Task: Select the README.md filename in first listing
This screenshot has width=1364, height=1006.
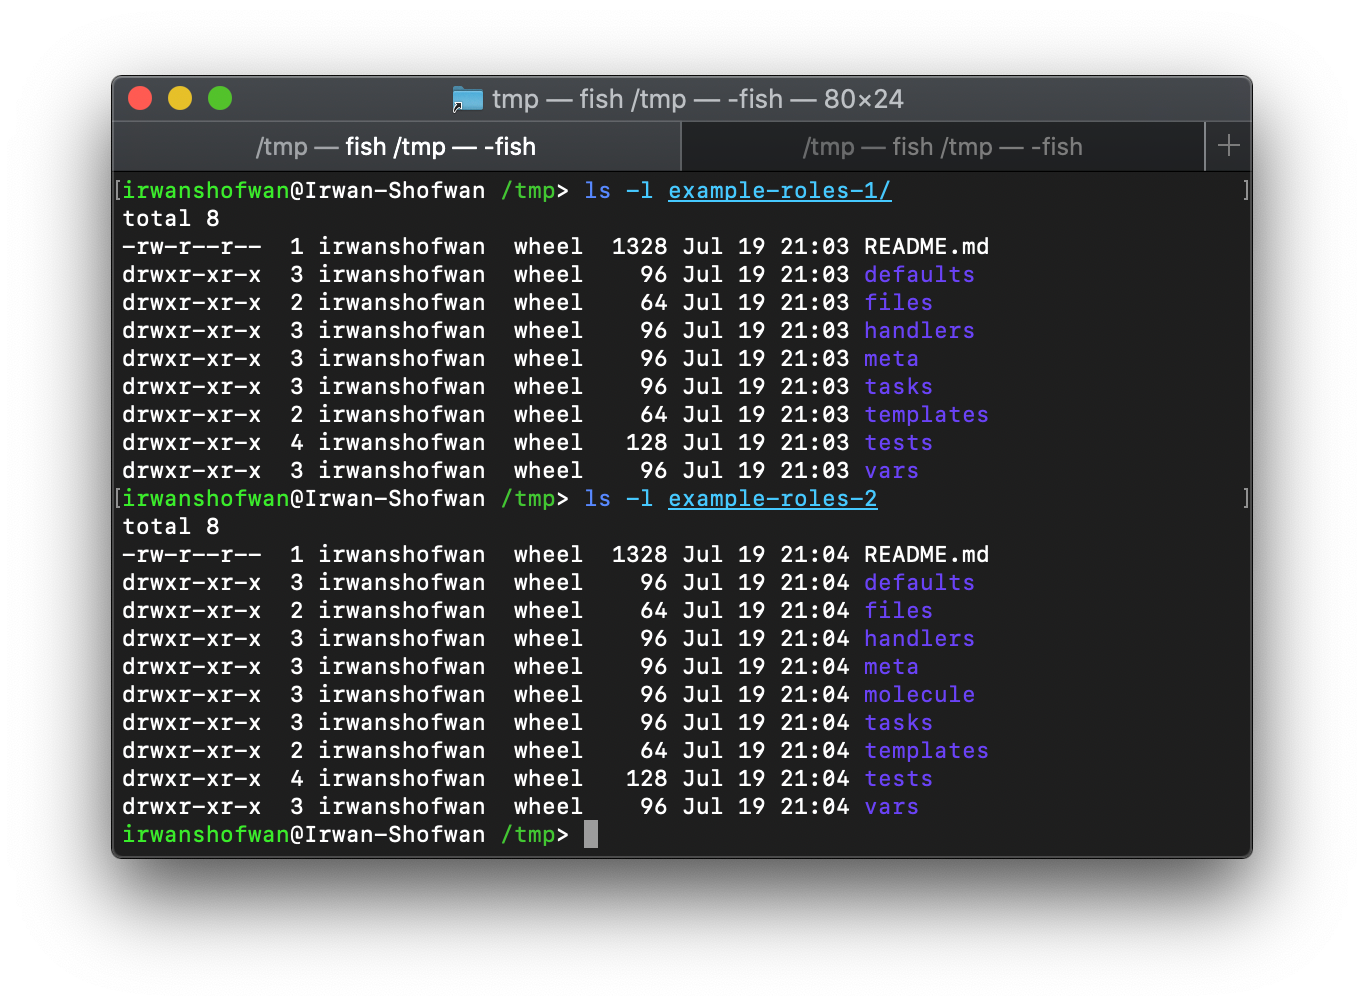Action: [926, 246]
